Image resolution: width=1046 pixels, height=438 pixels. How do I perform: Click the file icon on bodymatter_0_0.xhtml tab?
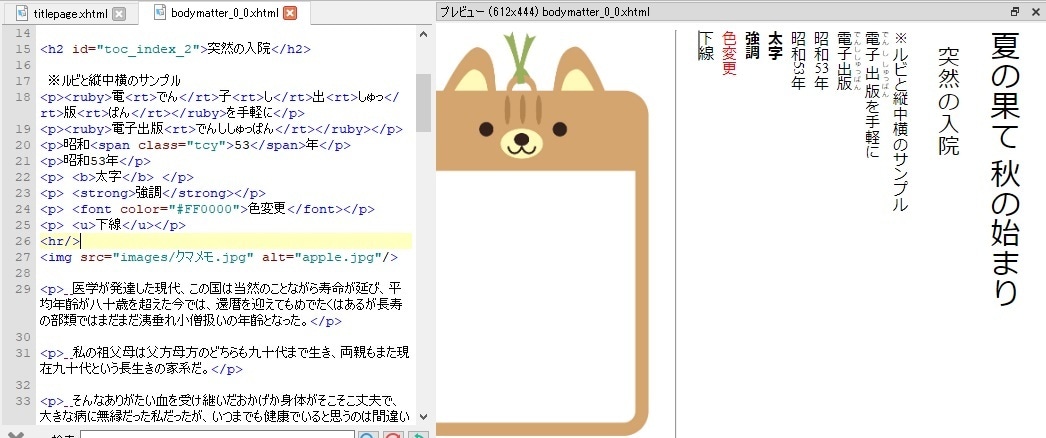[159, 13]
